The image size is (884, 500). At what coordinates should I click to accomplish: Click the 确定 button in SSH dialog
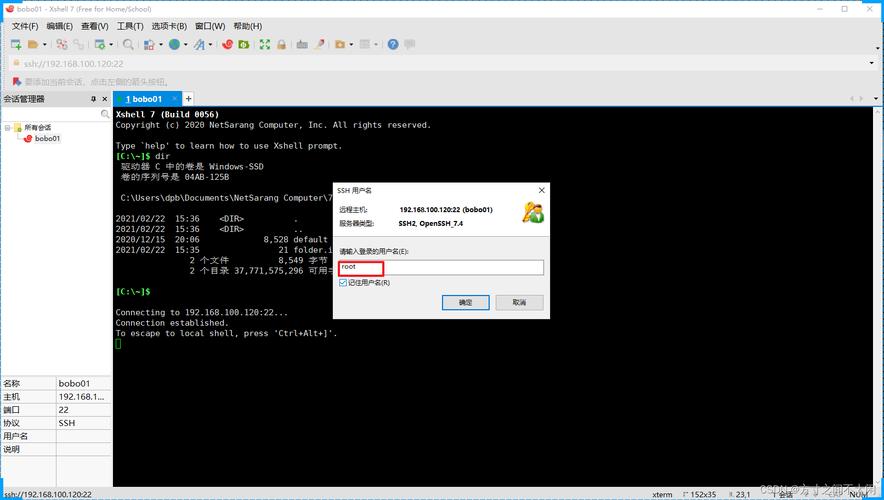click(x=465, y=303)
